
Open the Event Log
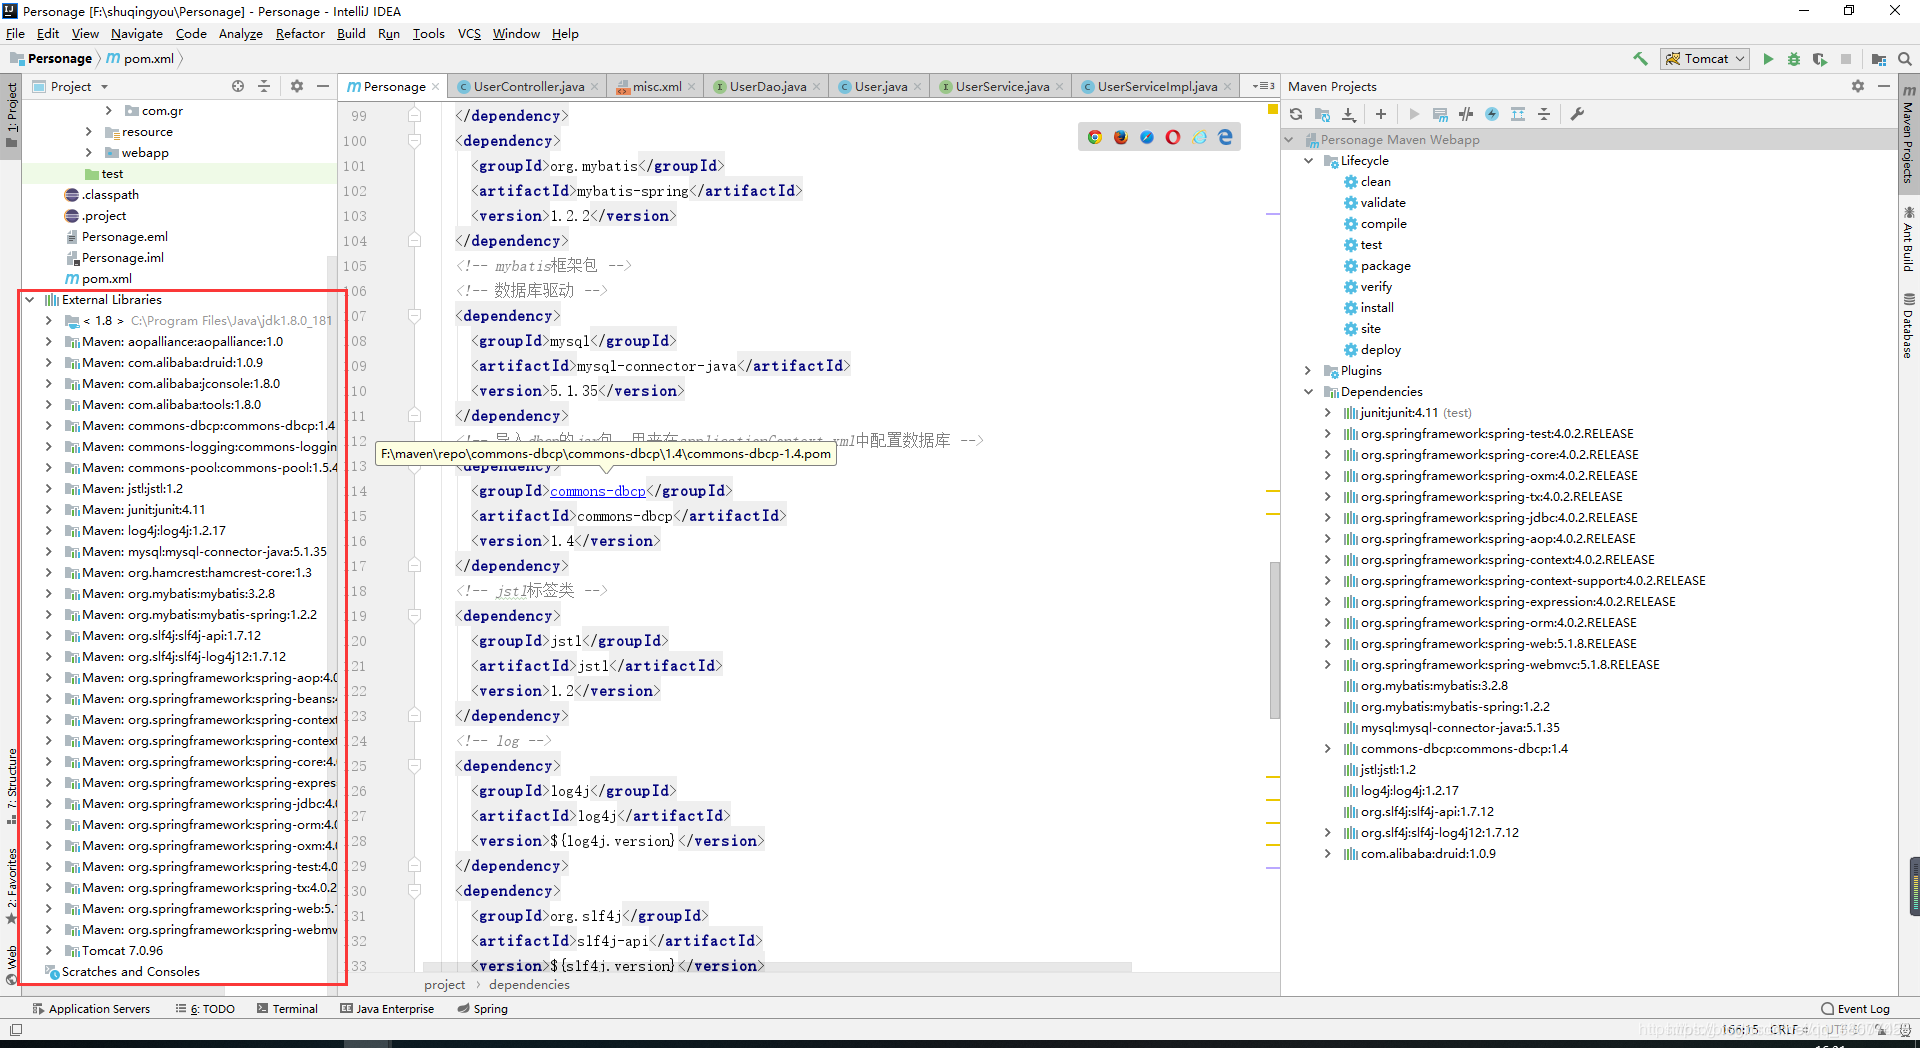pos(1856,1009)
